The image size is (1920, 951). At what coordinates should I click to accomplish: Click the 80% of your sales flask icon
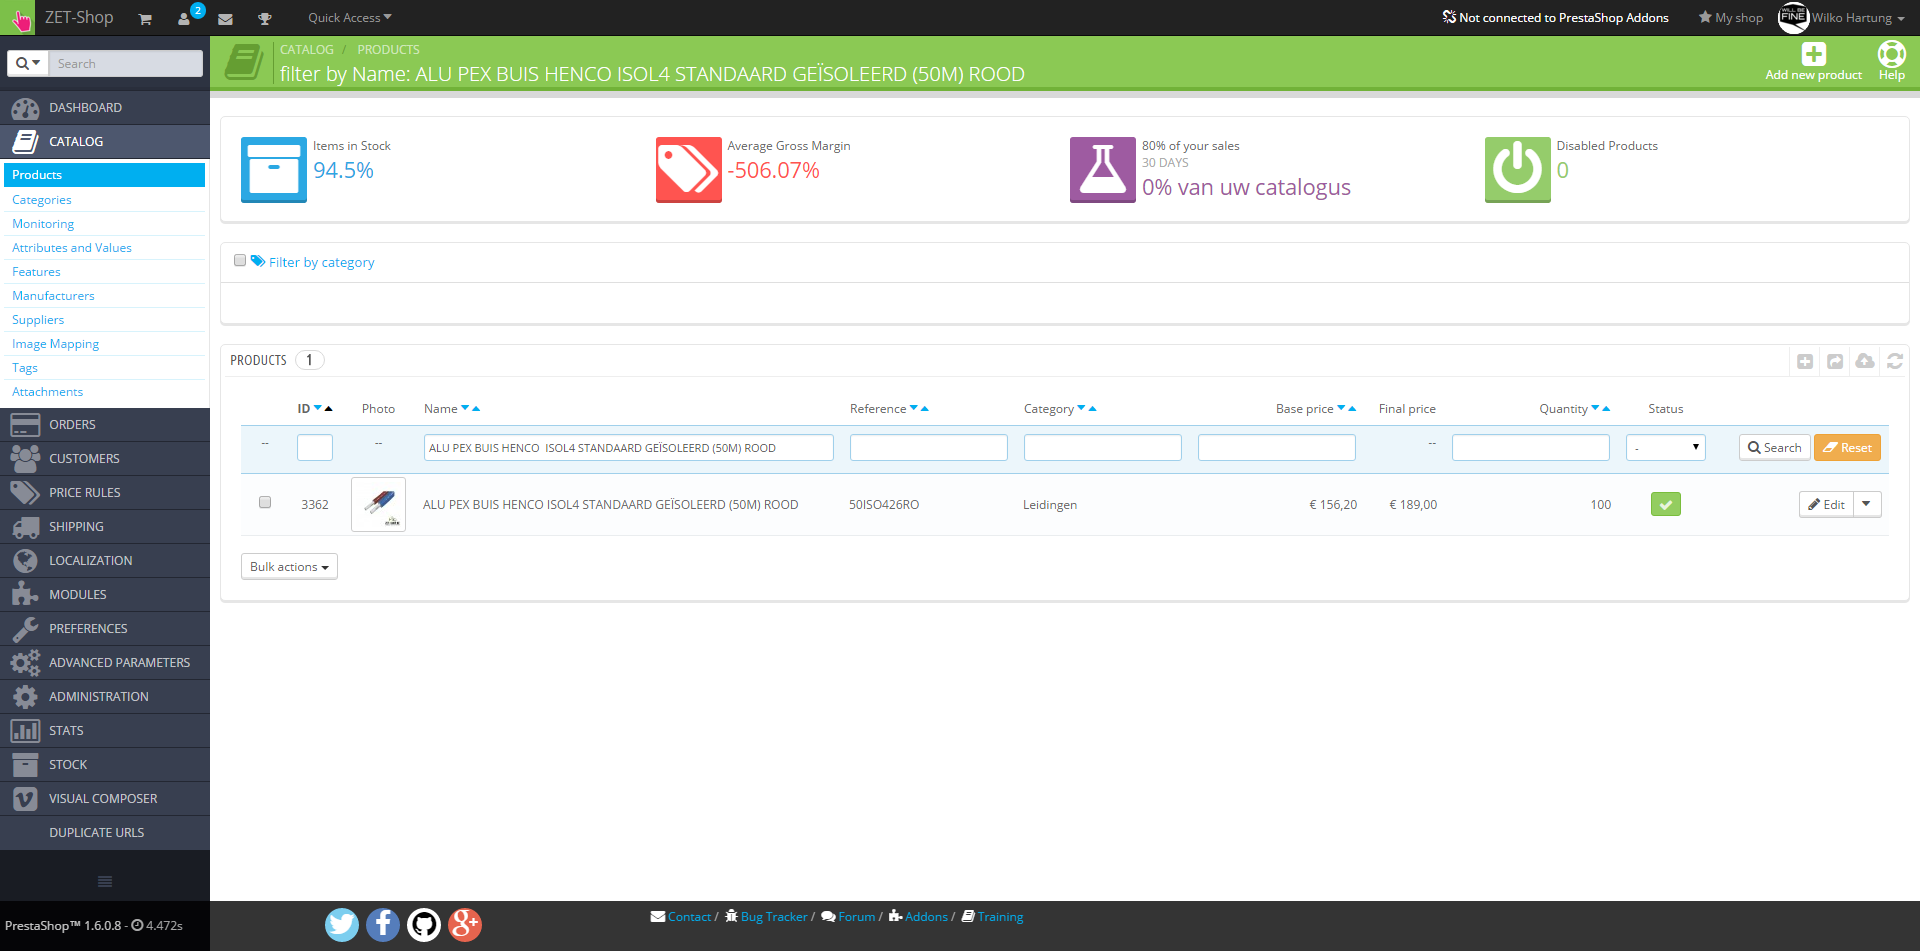point(1103,170)
